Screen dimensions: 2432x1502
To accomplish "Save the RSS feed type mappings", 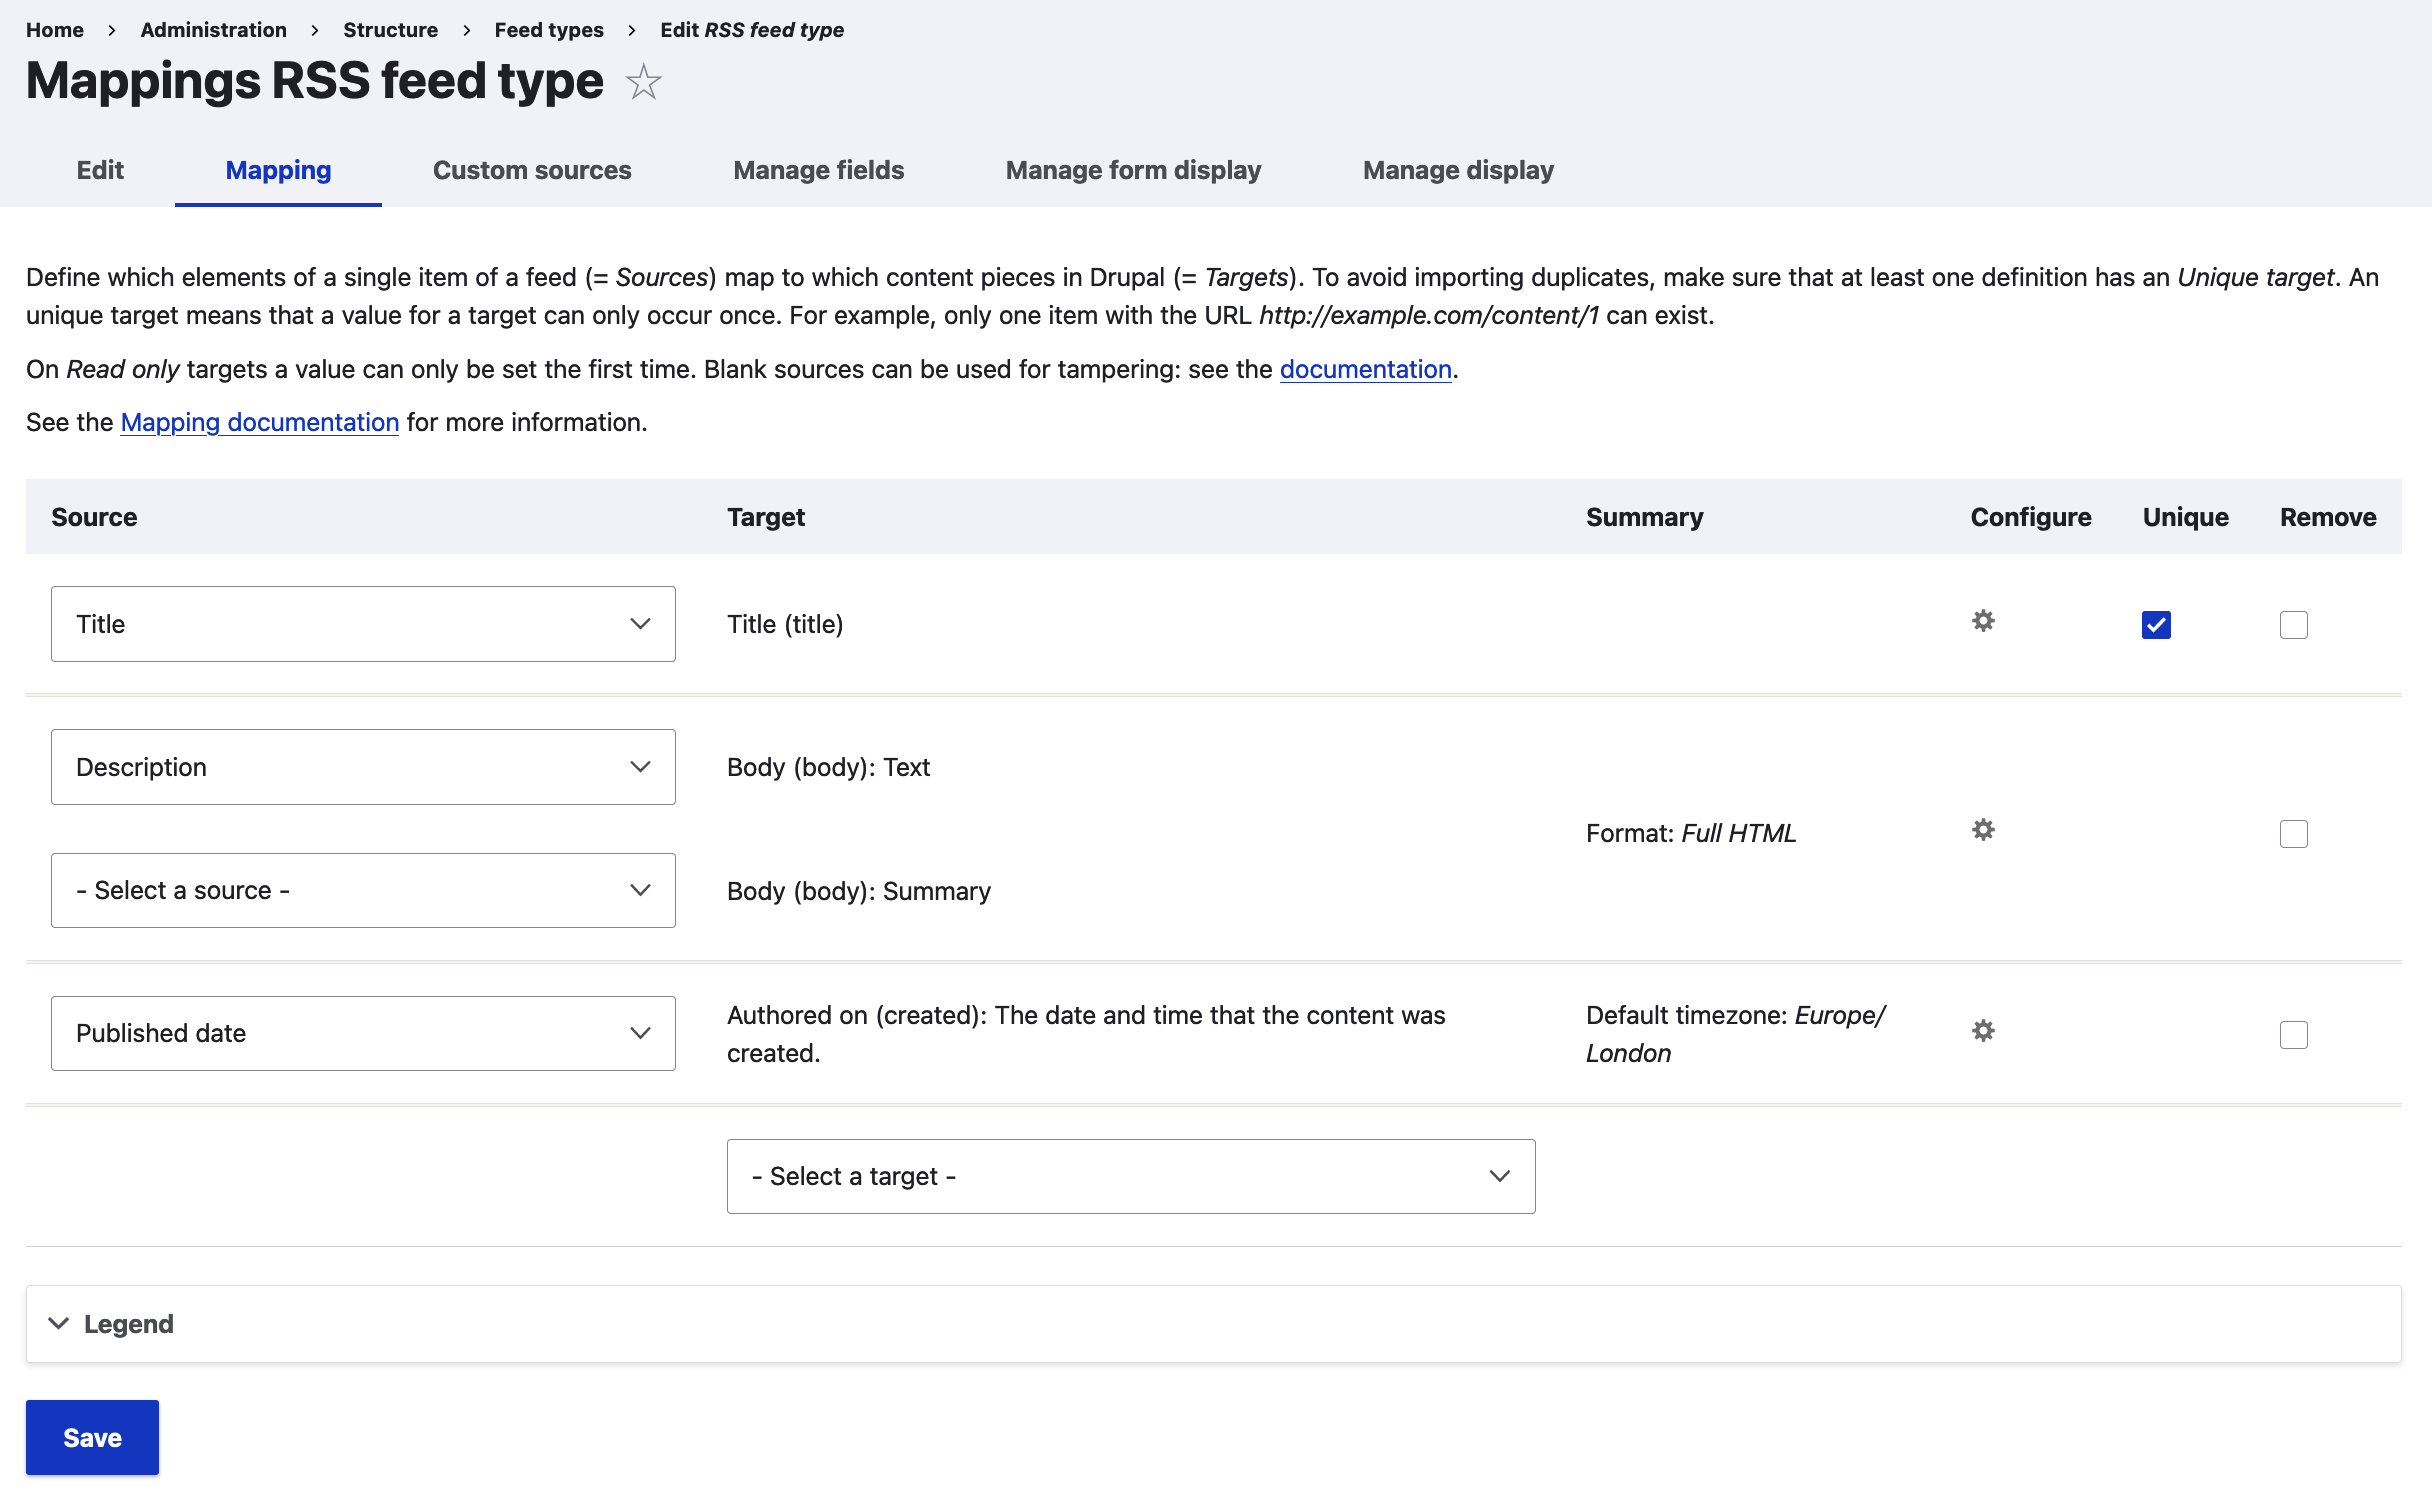I will pos(90,1436).
